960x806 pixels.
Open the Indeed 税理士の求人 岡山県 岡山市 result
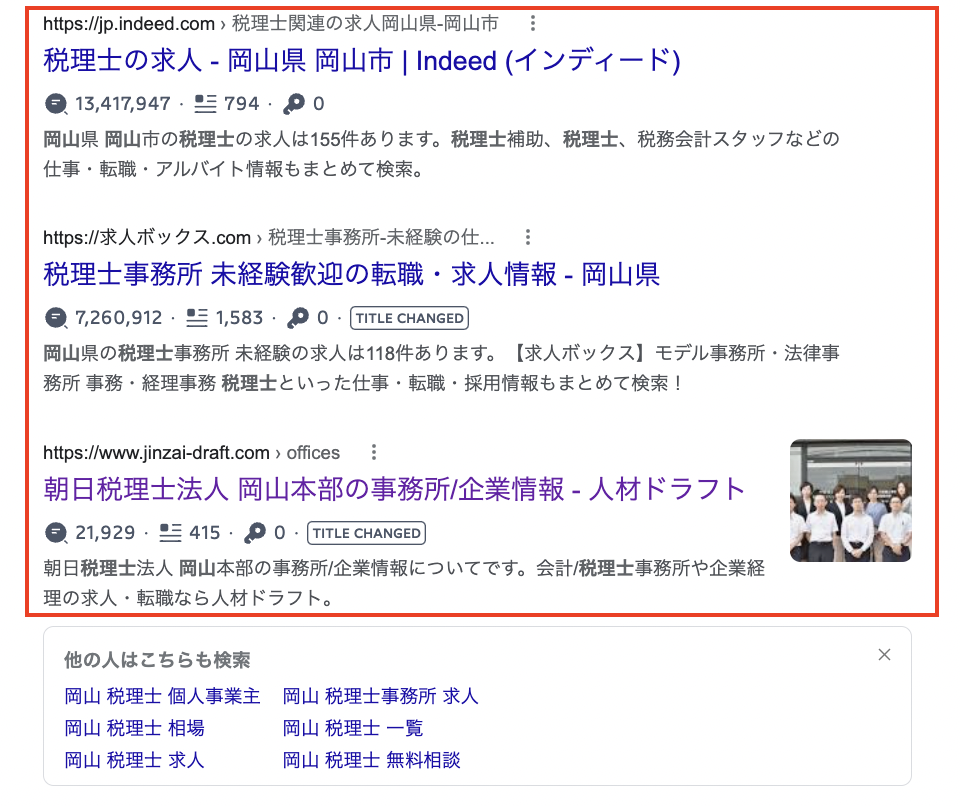362,61
